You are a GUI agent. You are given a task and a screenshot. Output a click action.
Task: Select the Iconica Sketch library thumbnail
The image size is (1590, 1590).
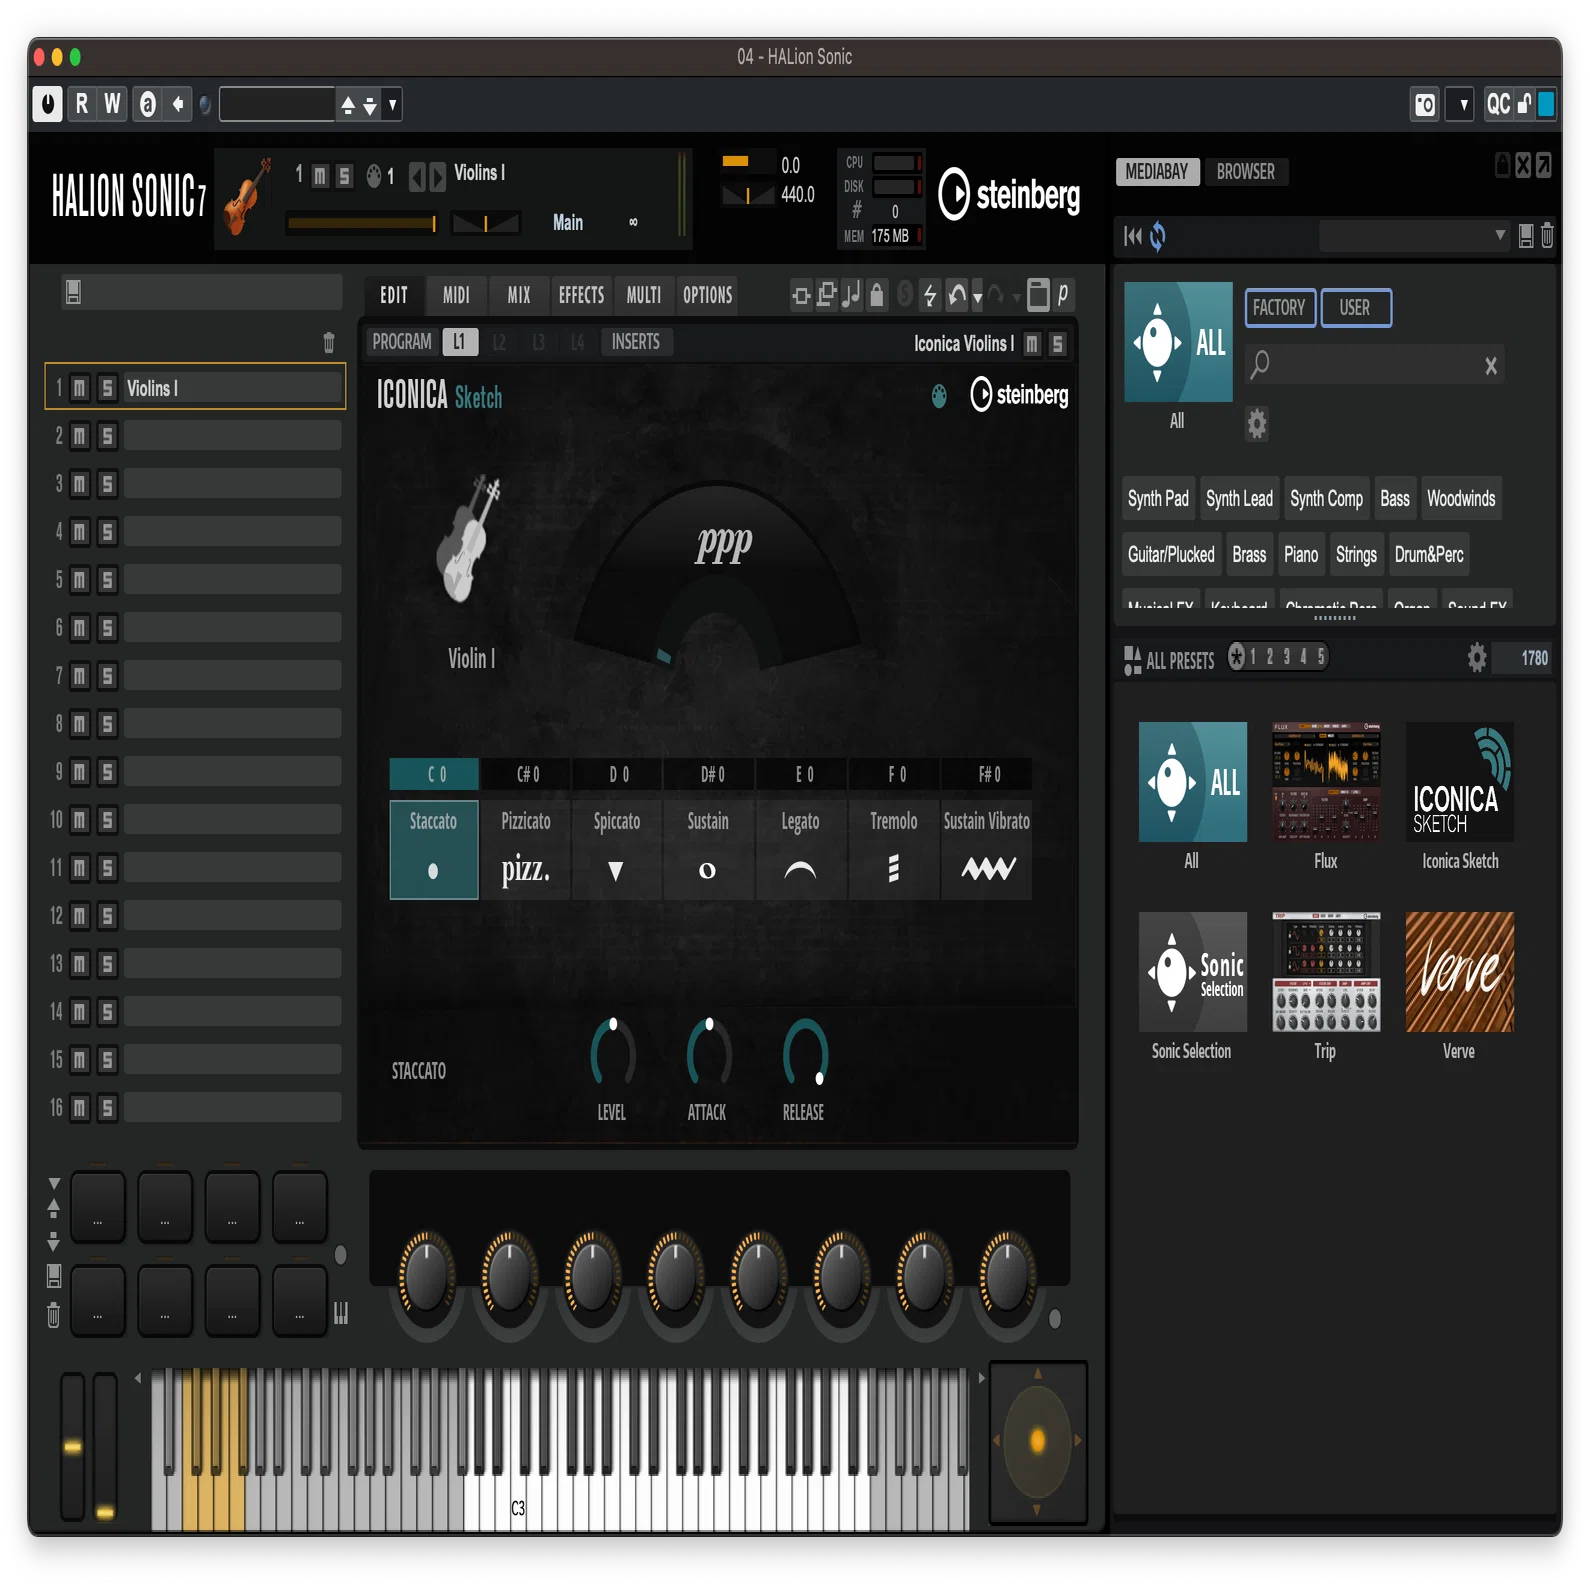tap(1460, 782)
